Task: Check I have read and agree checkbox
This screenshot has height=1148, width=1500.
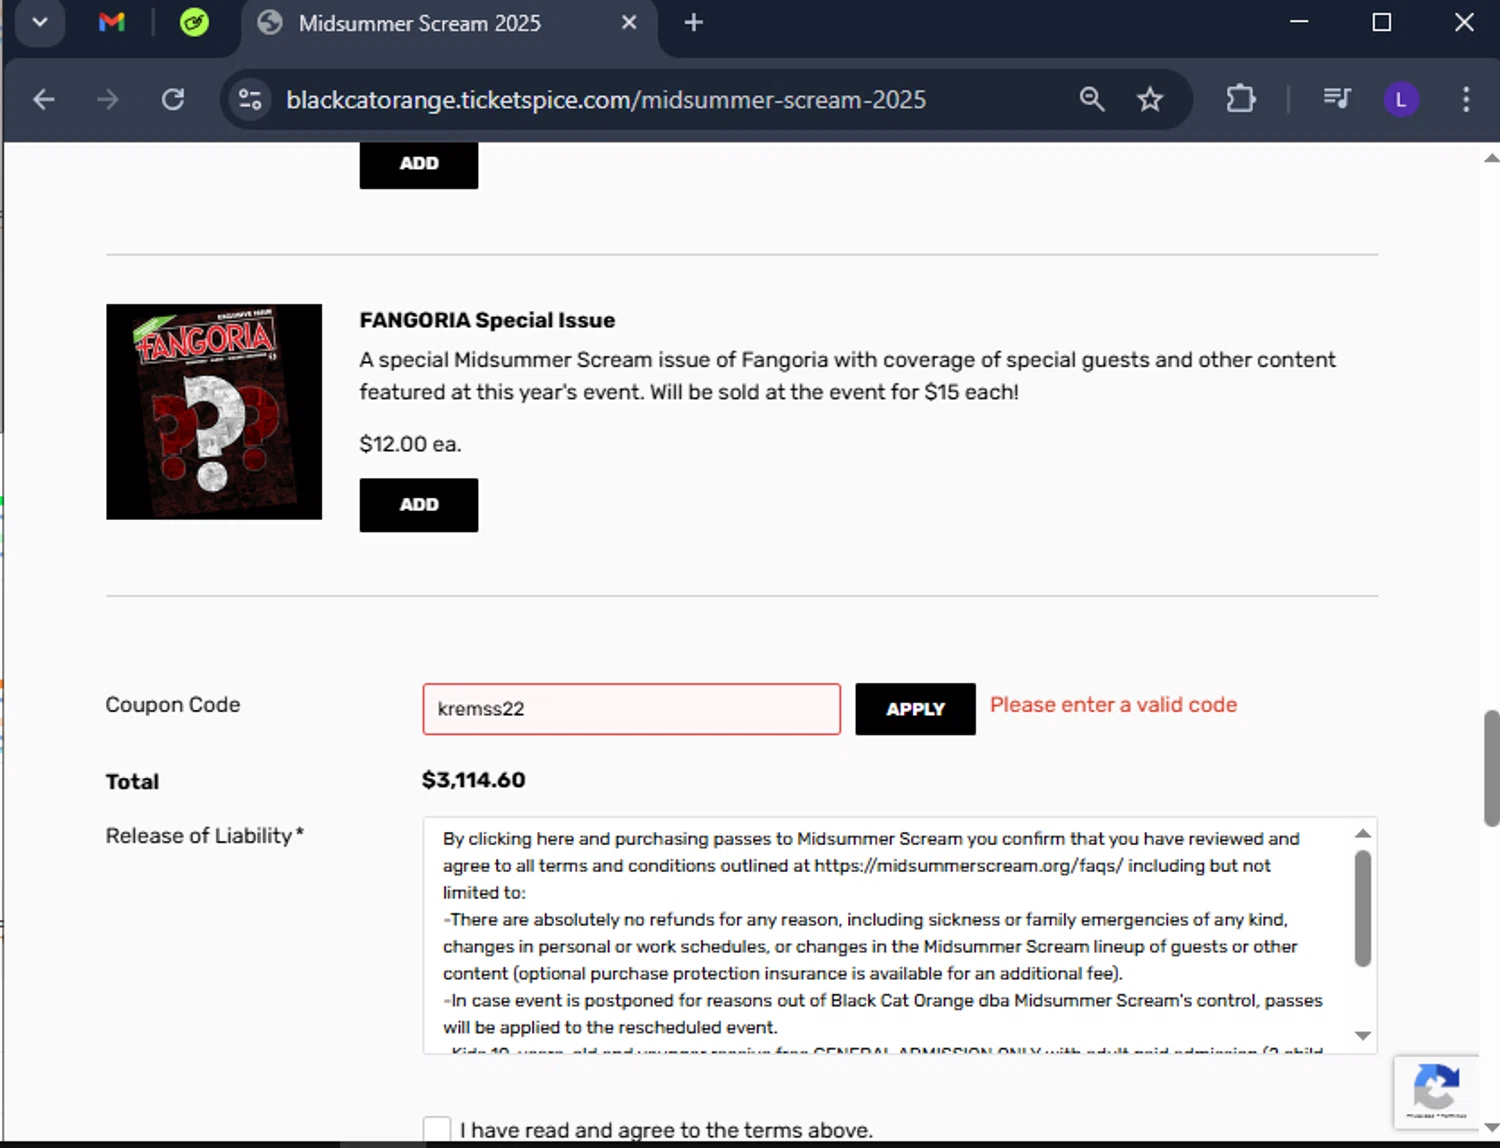Action: click(437, 1130)
